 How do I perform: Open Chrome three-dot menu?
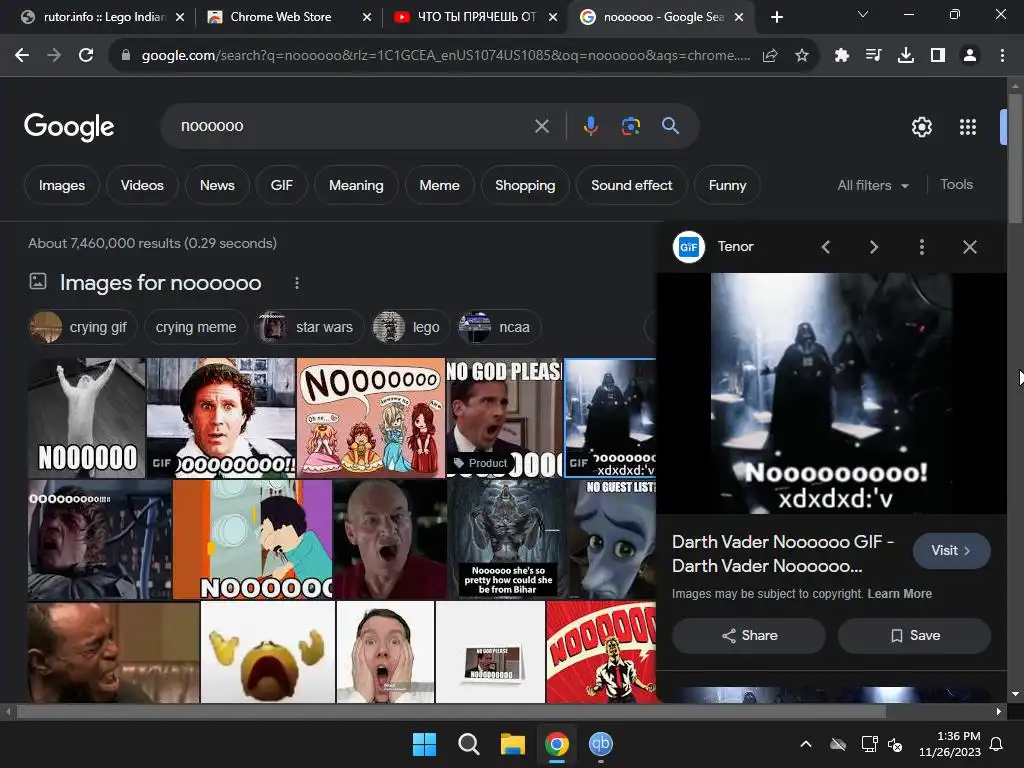pos(1002,56)
